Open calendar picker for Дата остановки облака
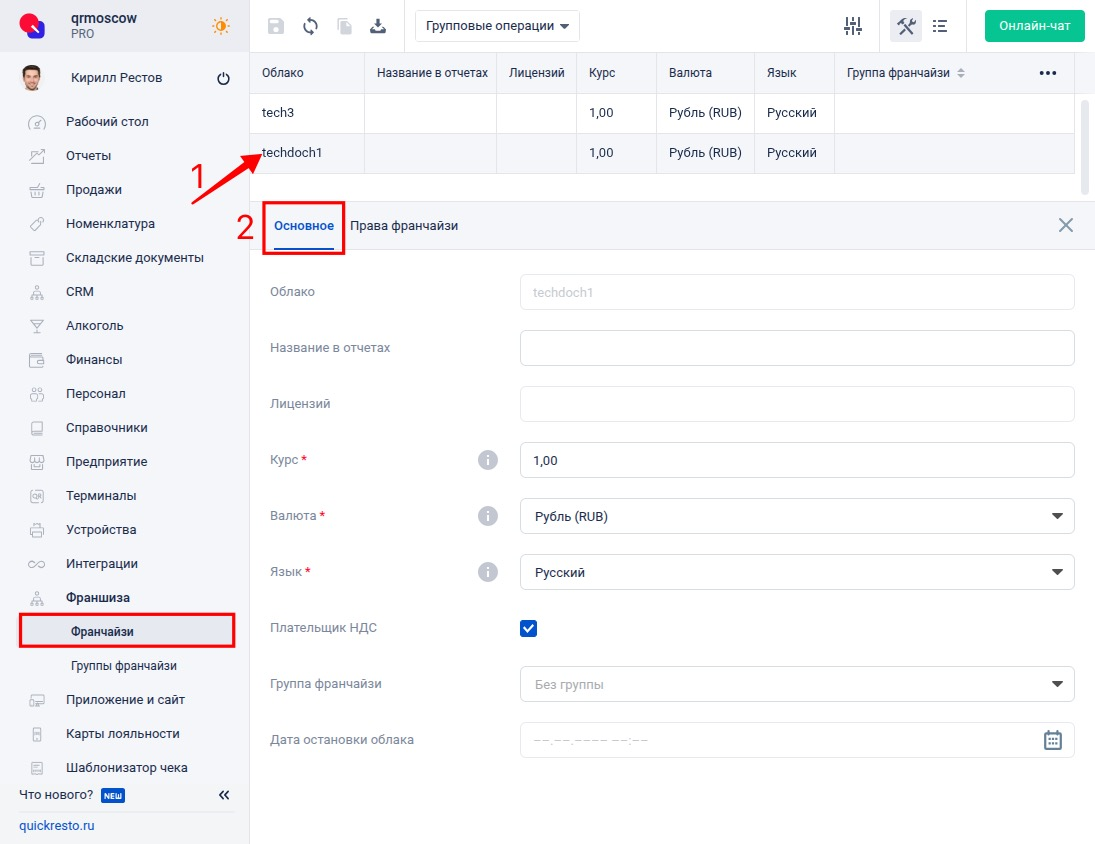 [x=1052, y=740]
